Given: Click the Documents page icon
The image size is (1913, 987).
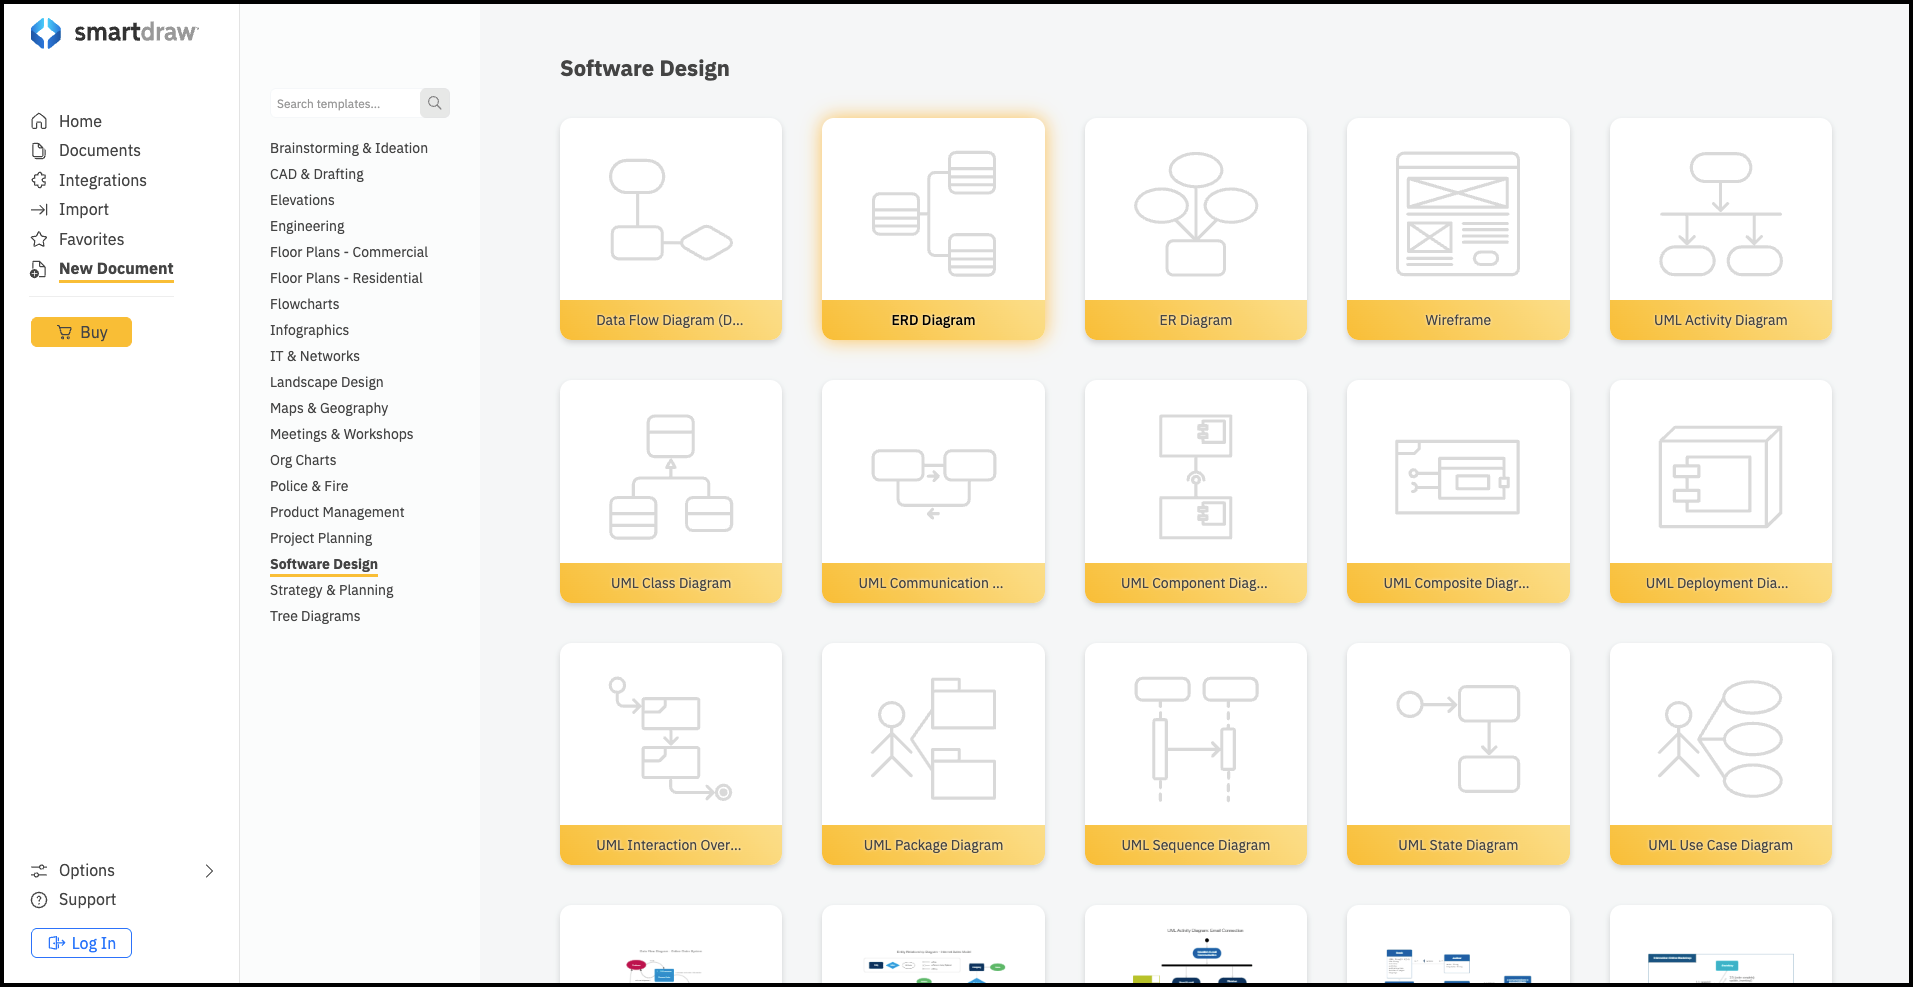Looking at the screenshot, I should [39, 150].
